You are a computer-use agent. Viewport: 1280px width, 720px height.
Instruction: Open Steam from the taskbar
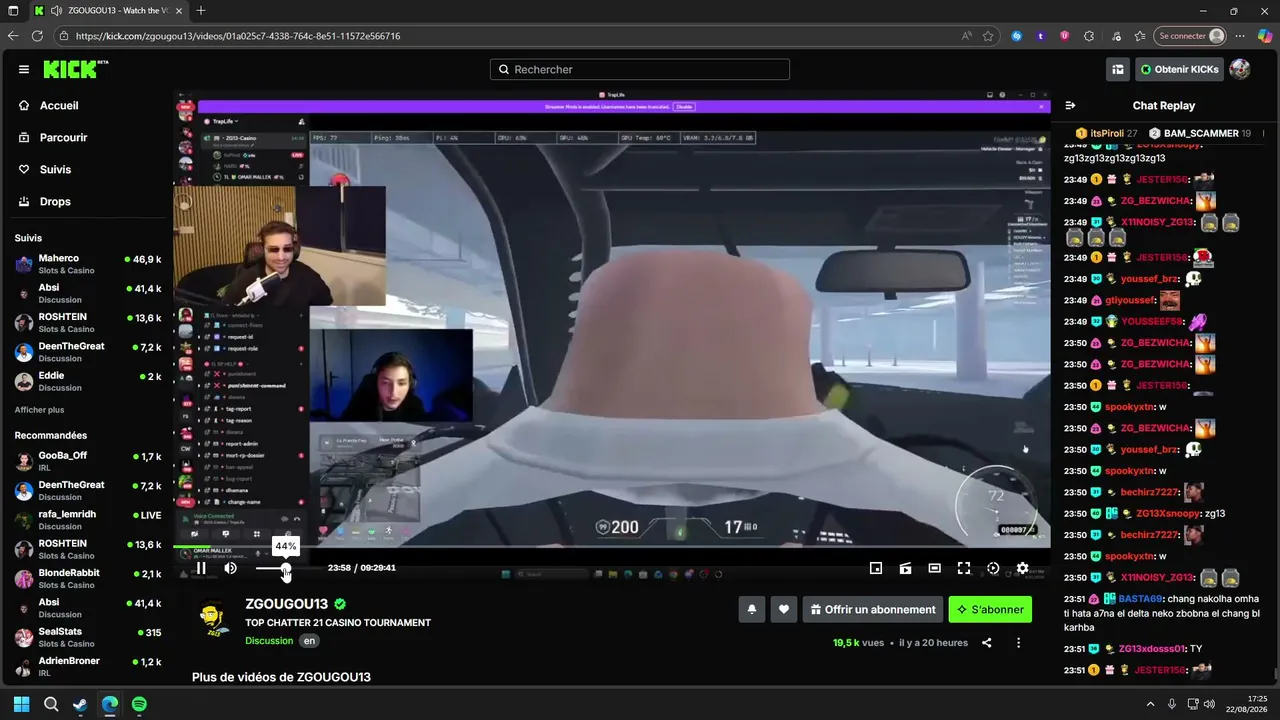[80, 704]
